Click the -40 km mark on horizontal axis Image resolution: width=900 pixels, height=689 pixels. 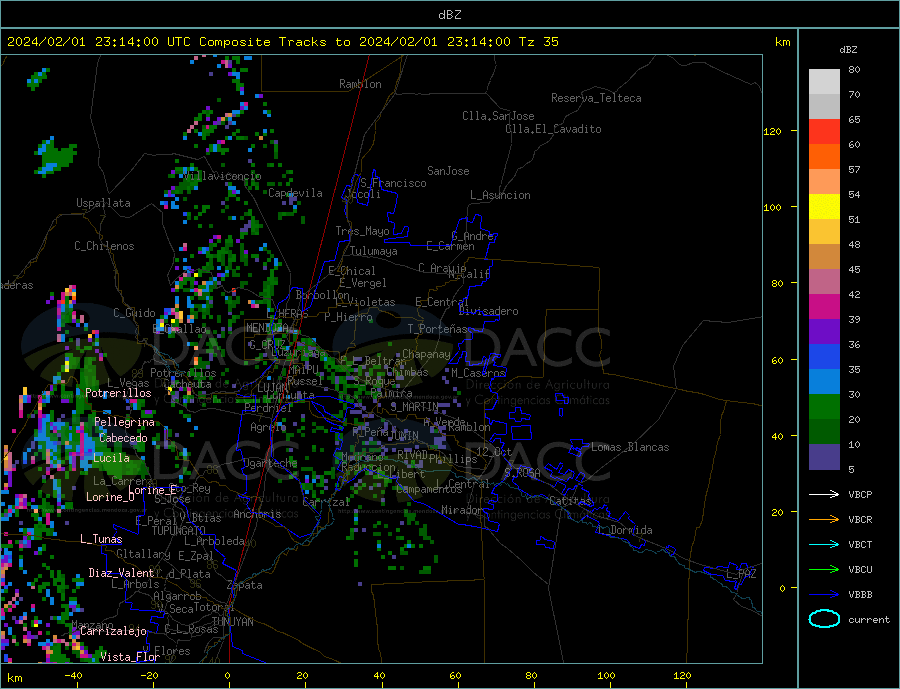click(x=73, y=676)
